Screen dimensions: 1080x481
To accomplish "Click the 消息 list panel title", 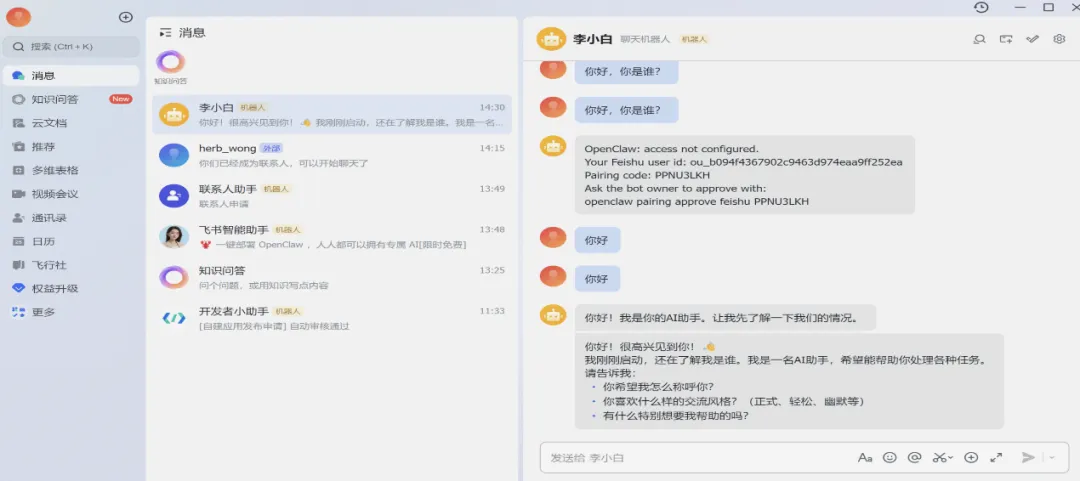I will point(192,32).
